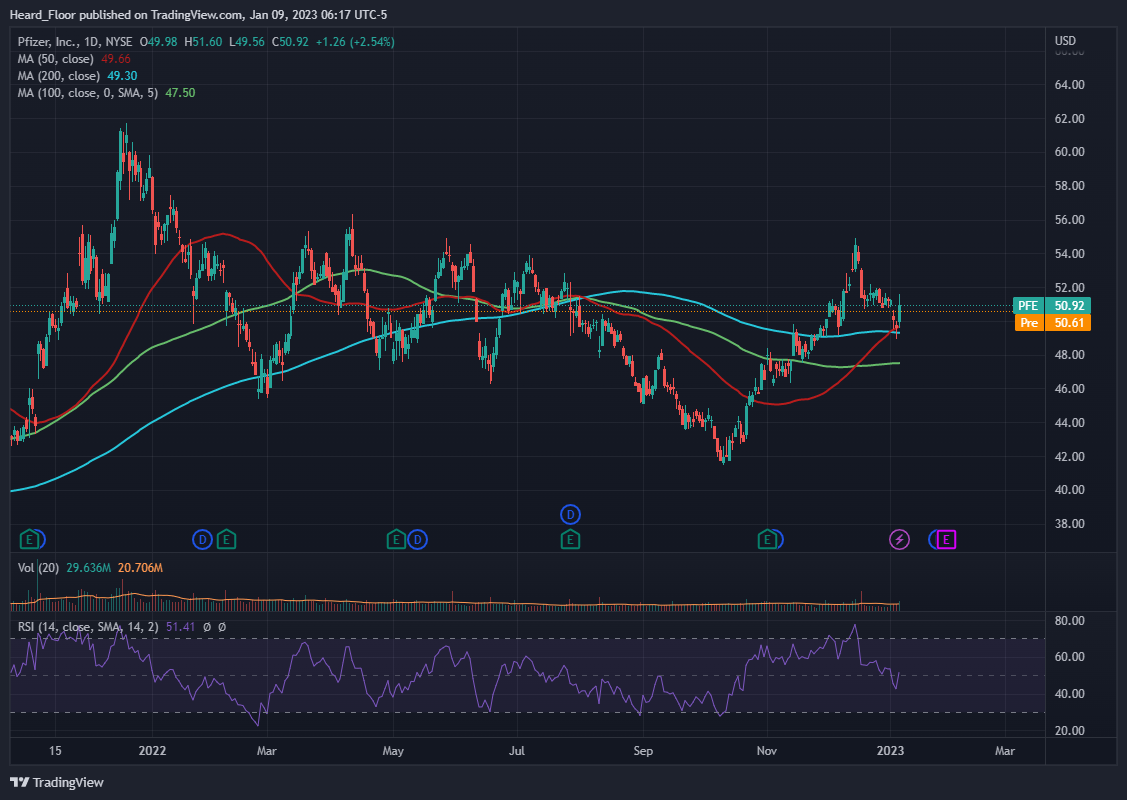Image resolution: width=1127 pixels, height=800 pixels.
Task: Open the magenta upcoming earnings E marker
Action: pyautogui.click(x=947, y=539)
